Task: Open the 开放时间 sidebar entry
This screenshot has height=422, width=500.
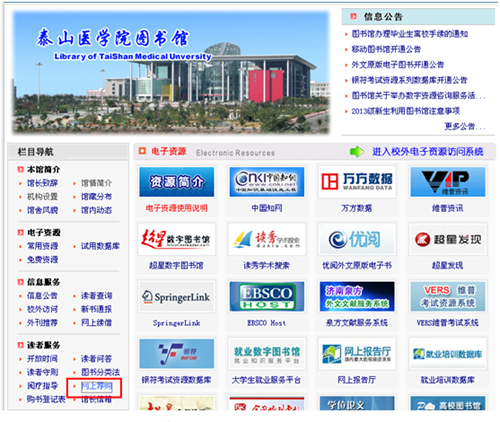Action: 42,359
